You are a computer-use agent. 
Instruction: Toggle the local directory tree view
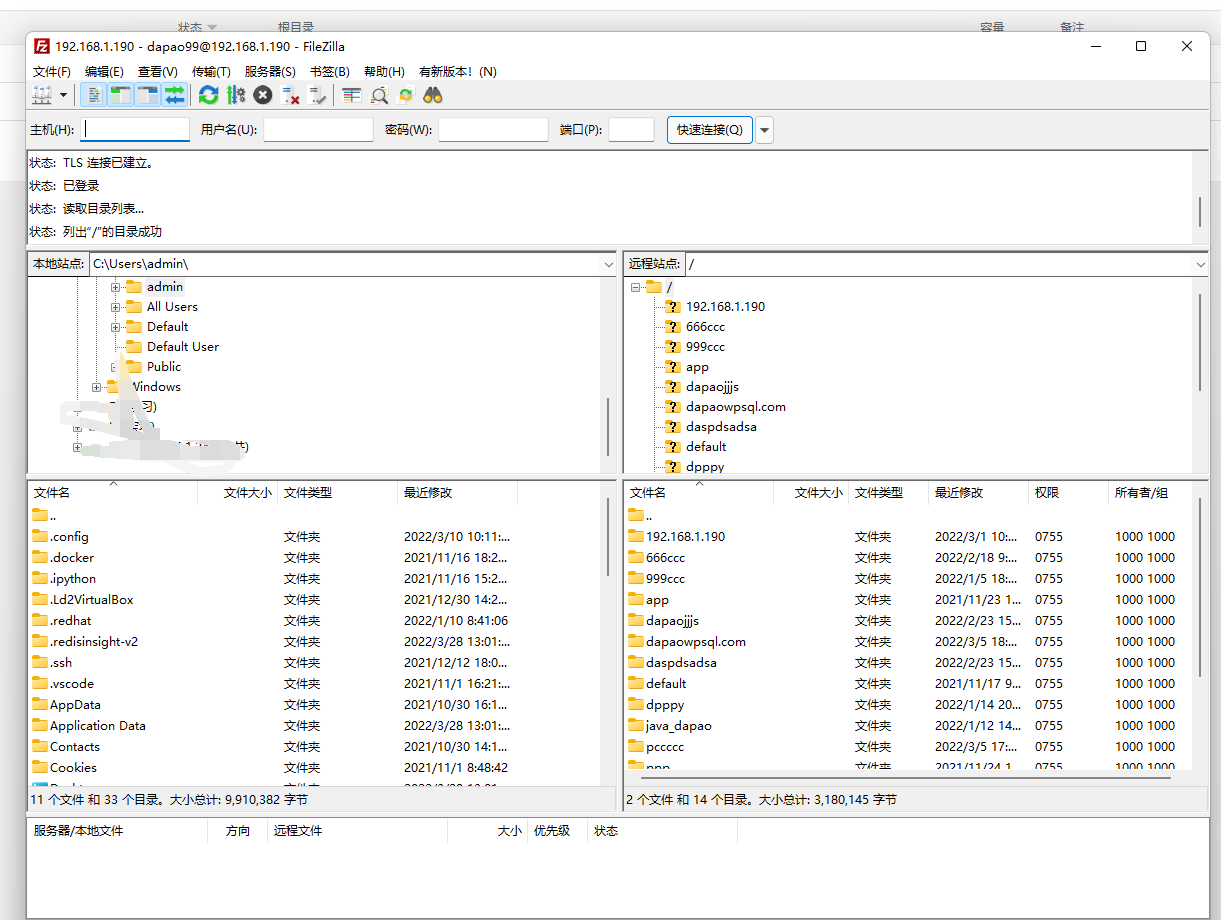tap(120, 95)
